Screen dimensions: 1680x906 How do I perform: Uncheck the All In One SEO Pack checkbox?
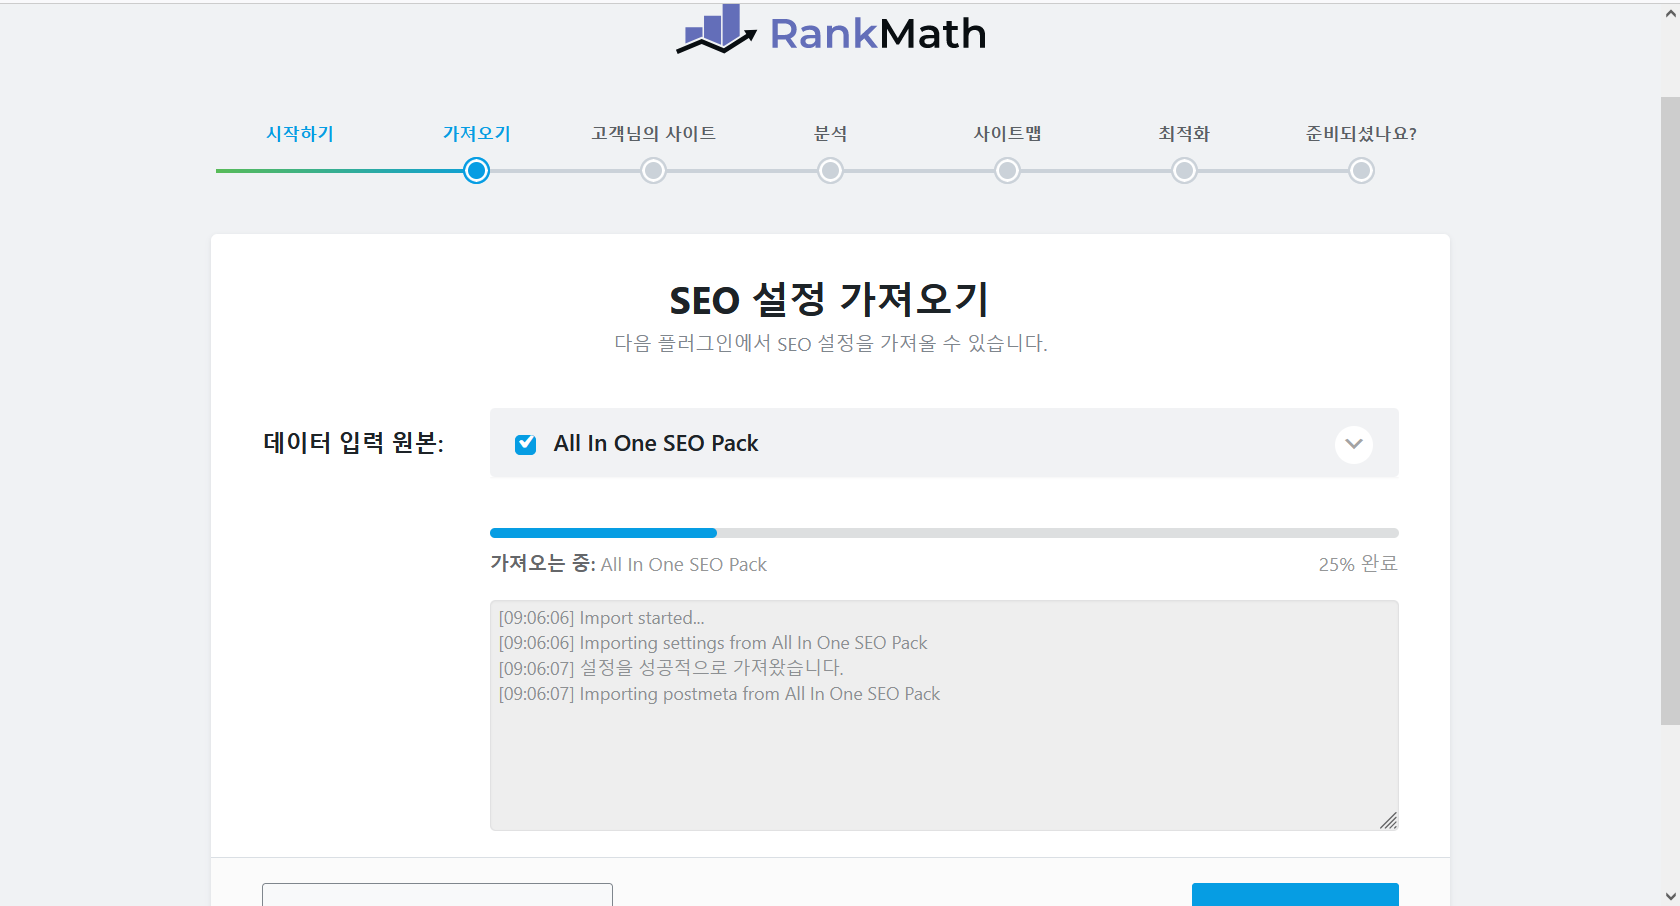525,444
